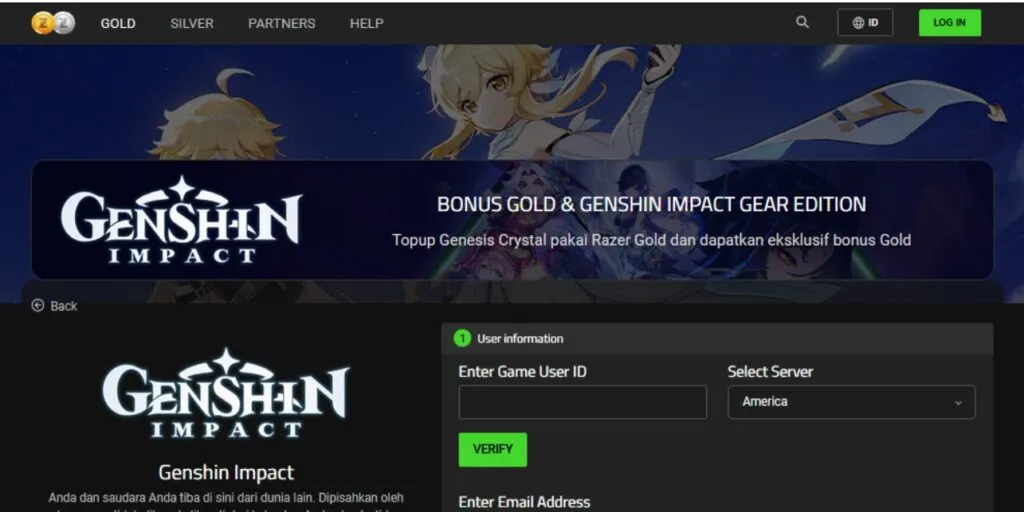
Task: Click the 'Genshin Impact' title text
Action: (x=226, y=472)
